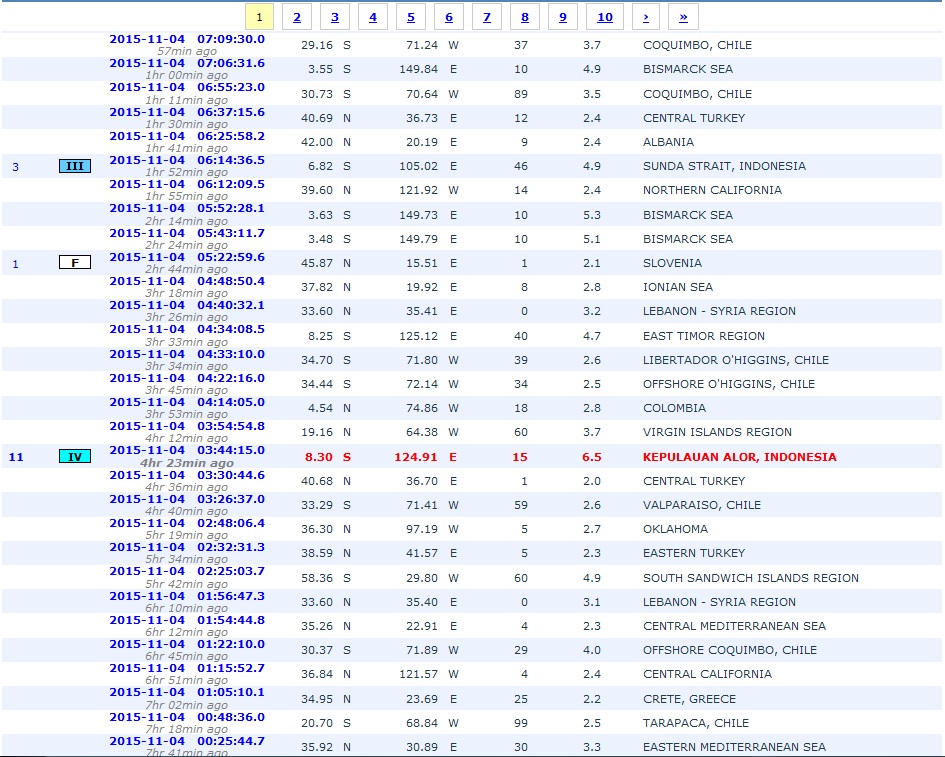
Task: Select the current page 1 button
Action: [x=259, y=17]
